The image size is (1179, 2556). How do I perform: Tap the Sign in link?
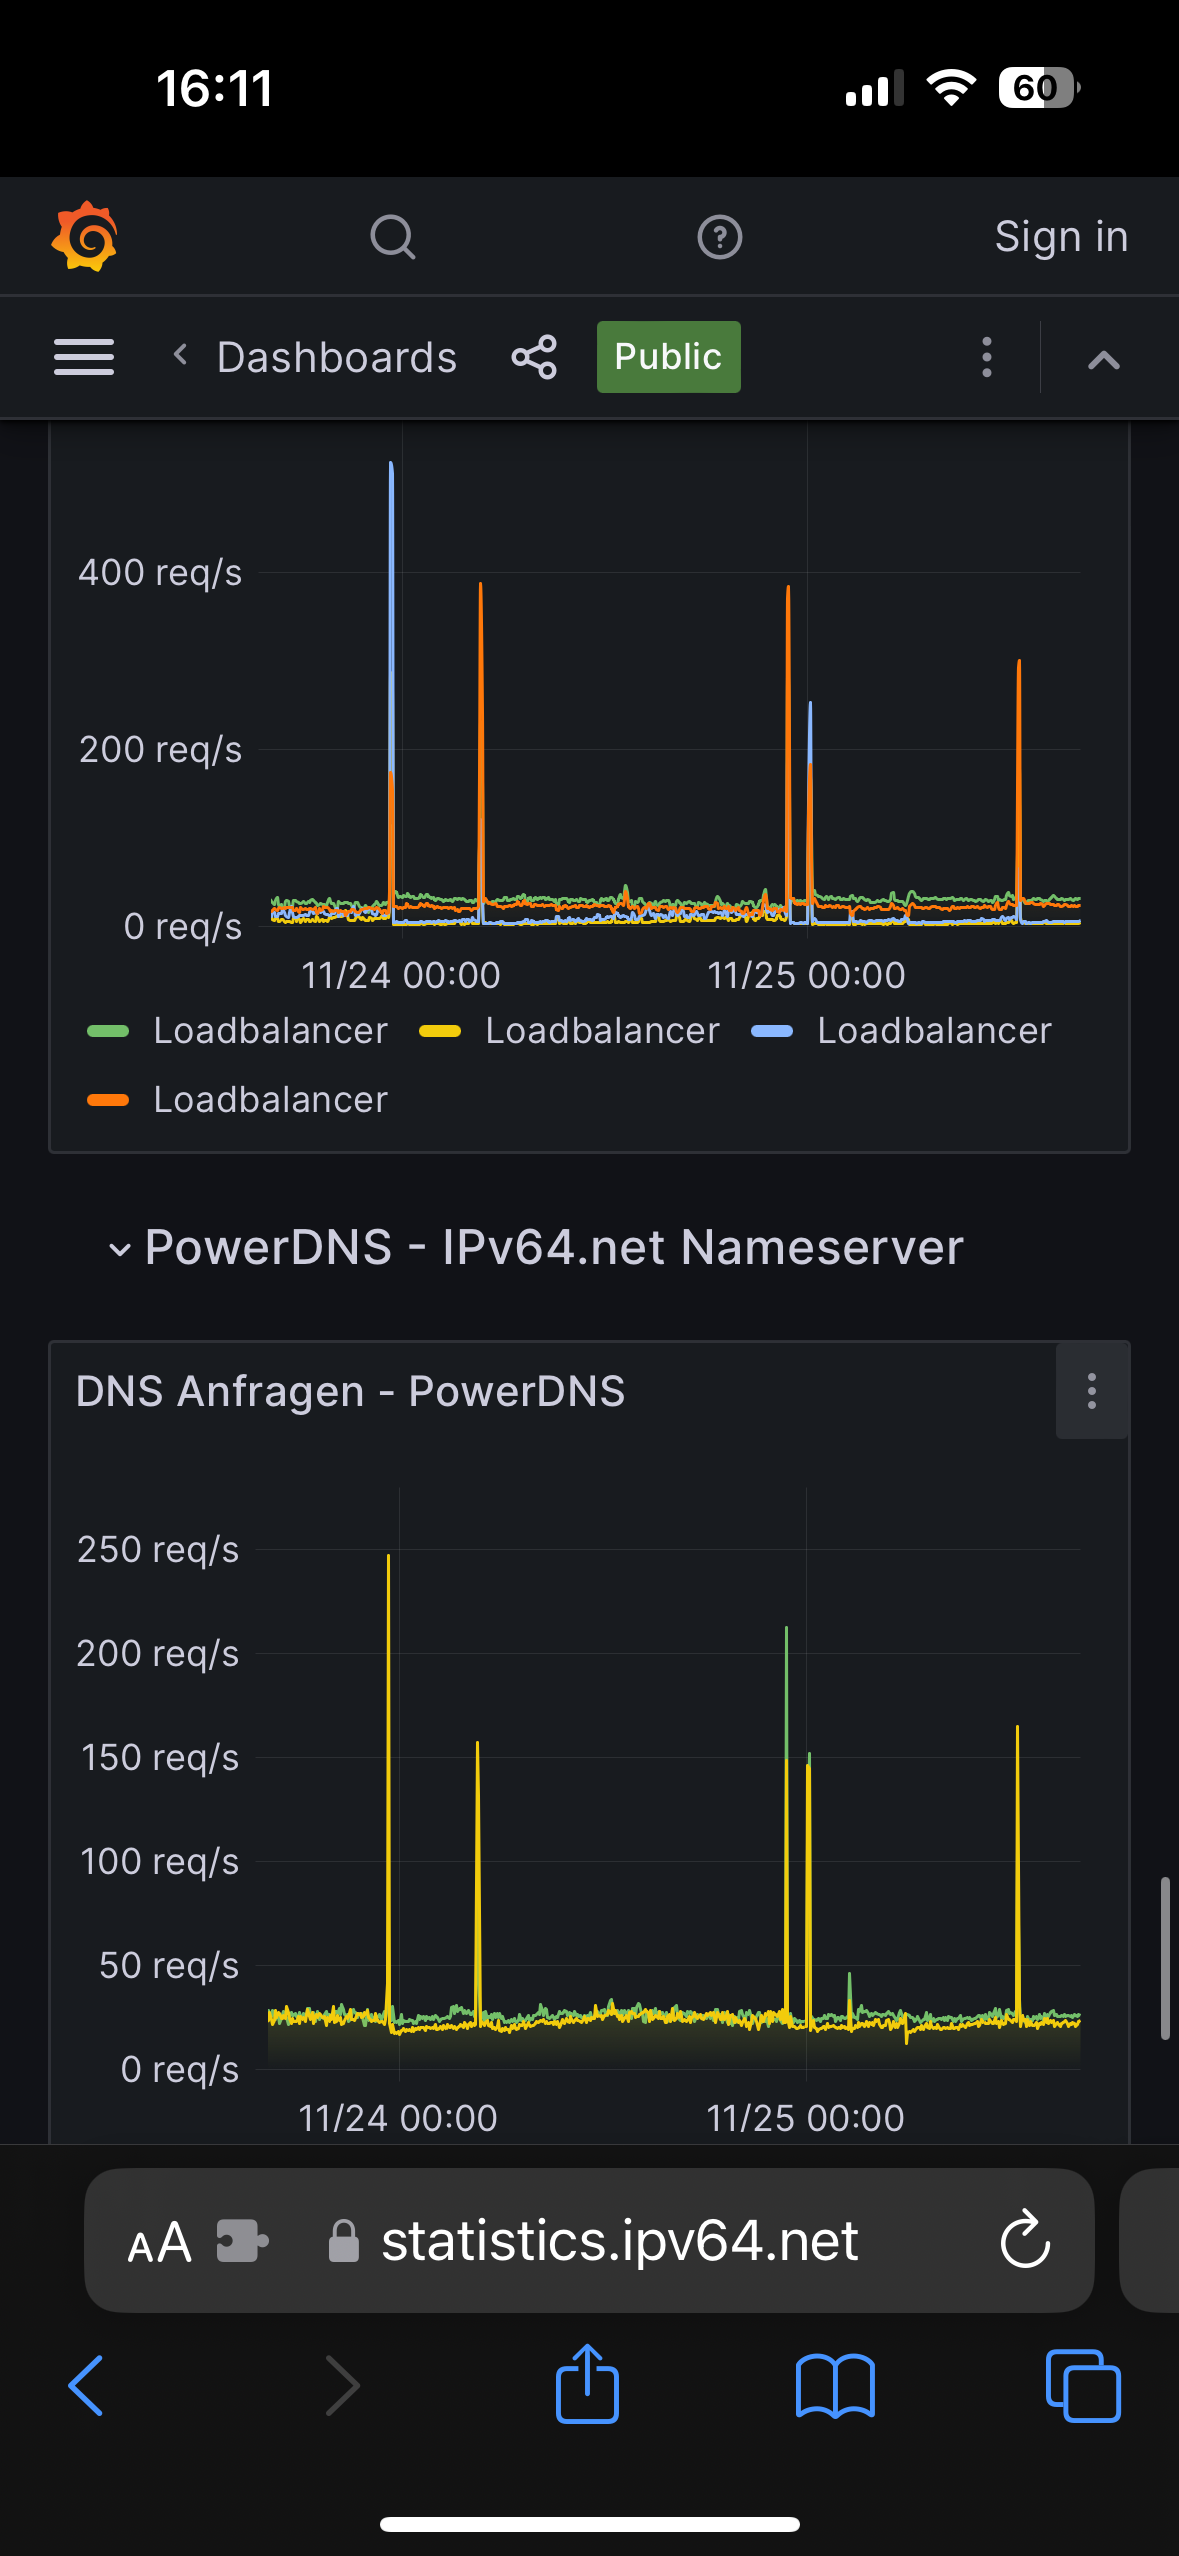pos(1060,237)
